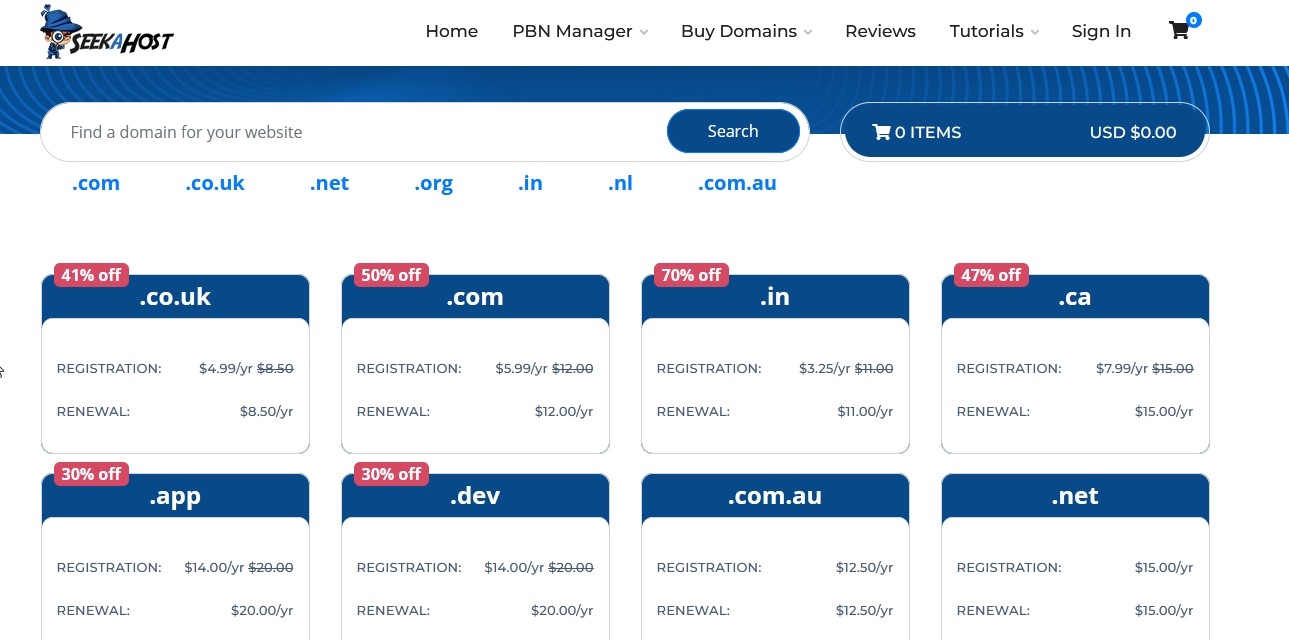This screenshot has height=640, width=1289.
Task: Select the .com extension shortcut
Action: coord(95,183)
